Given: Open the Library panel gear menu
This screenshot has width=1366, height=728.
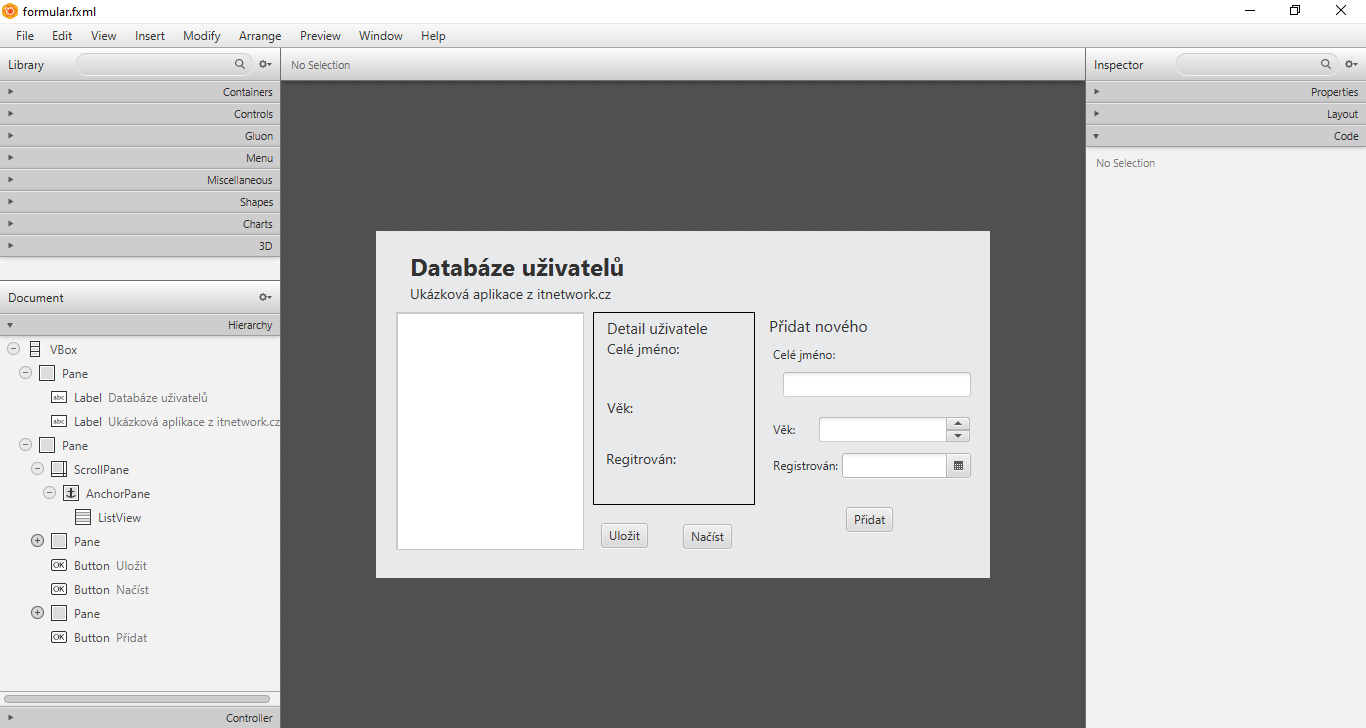Looking at the screenshot, I should click(x=265, y=64).
